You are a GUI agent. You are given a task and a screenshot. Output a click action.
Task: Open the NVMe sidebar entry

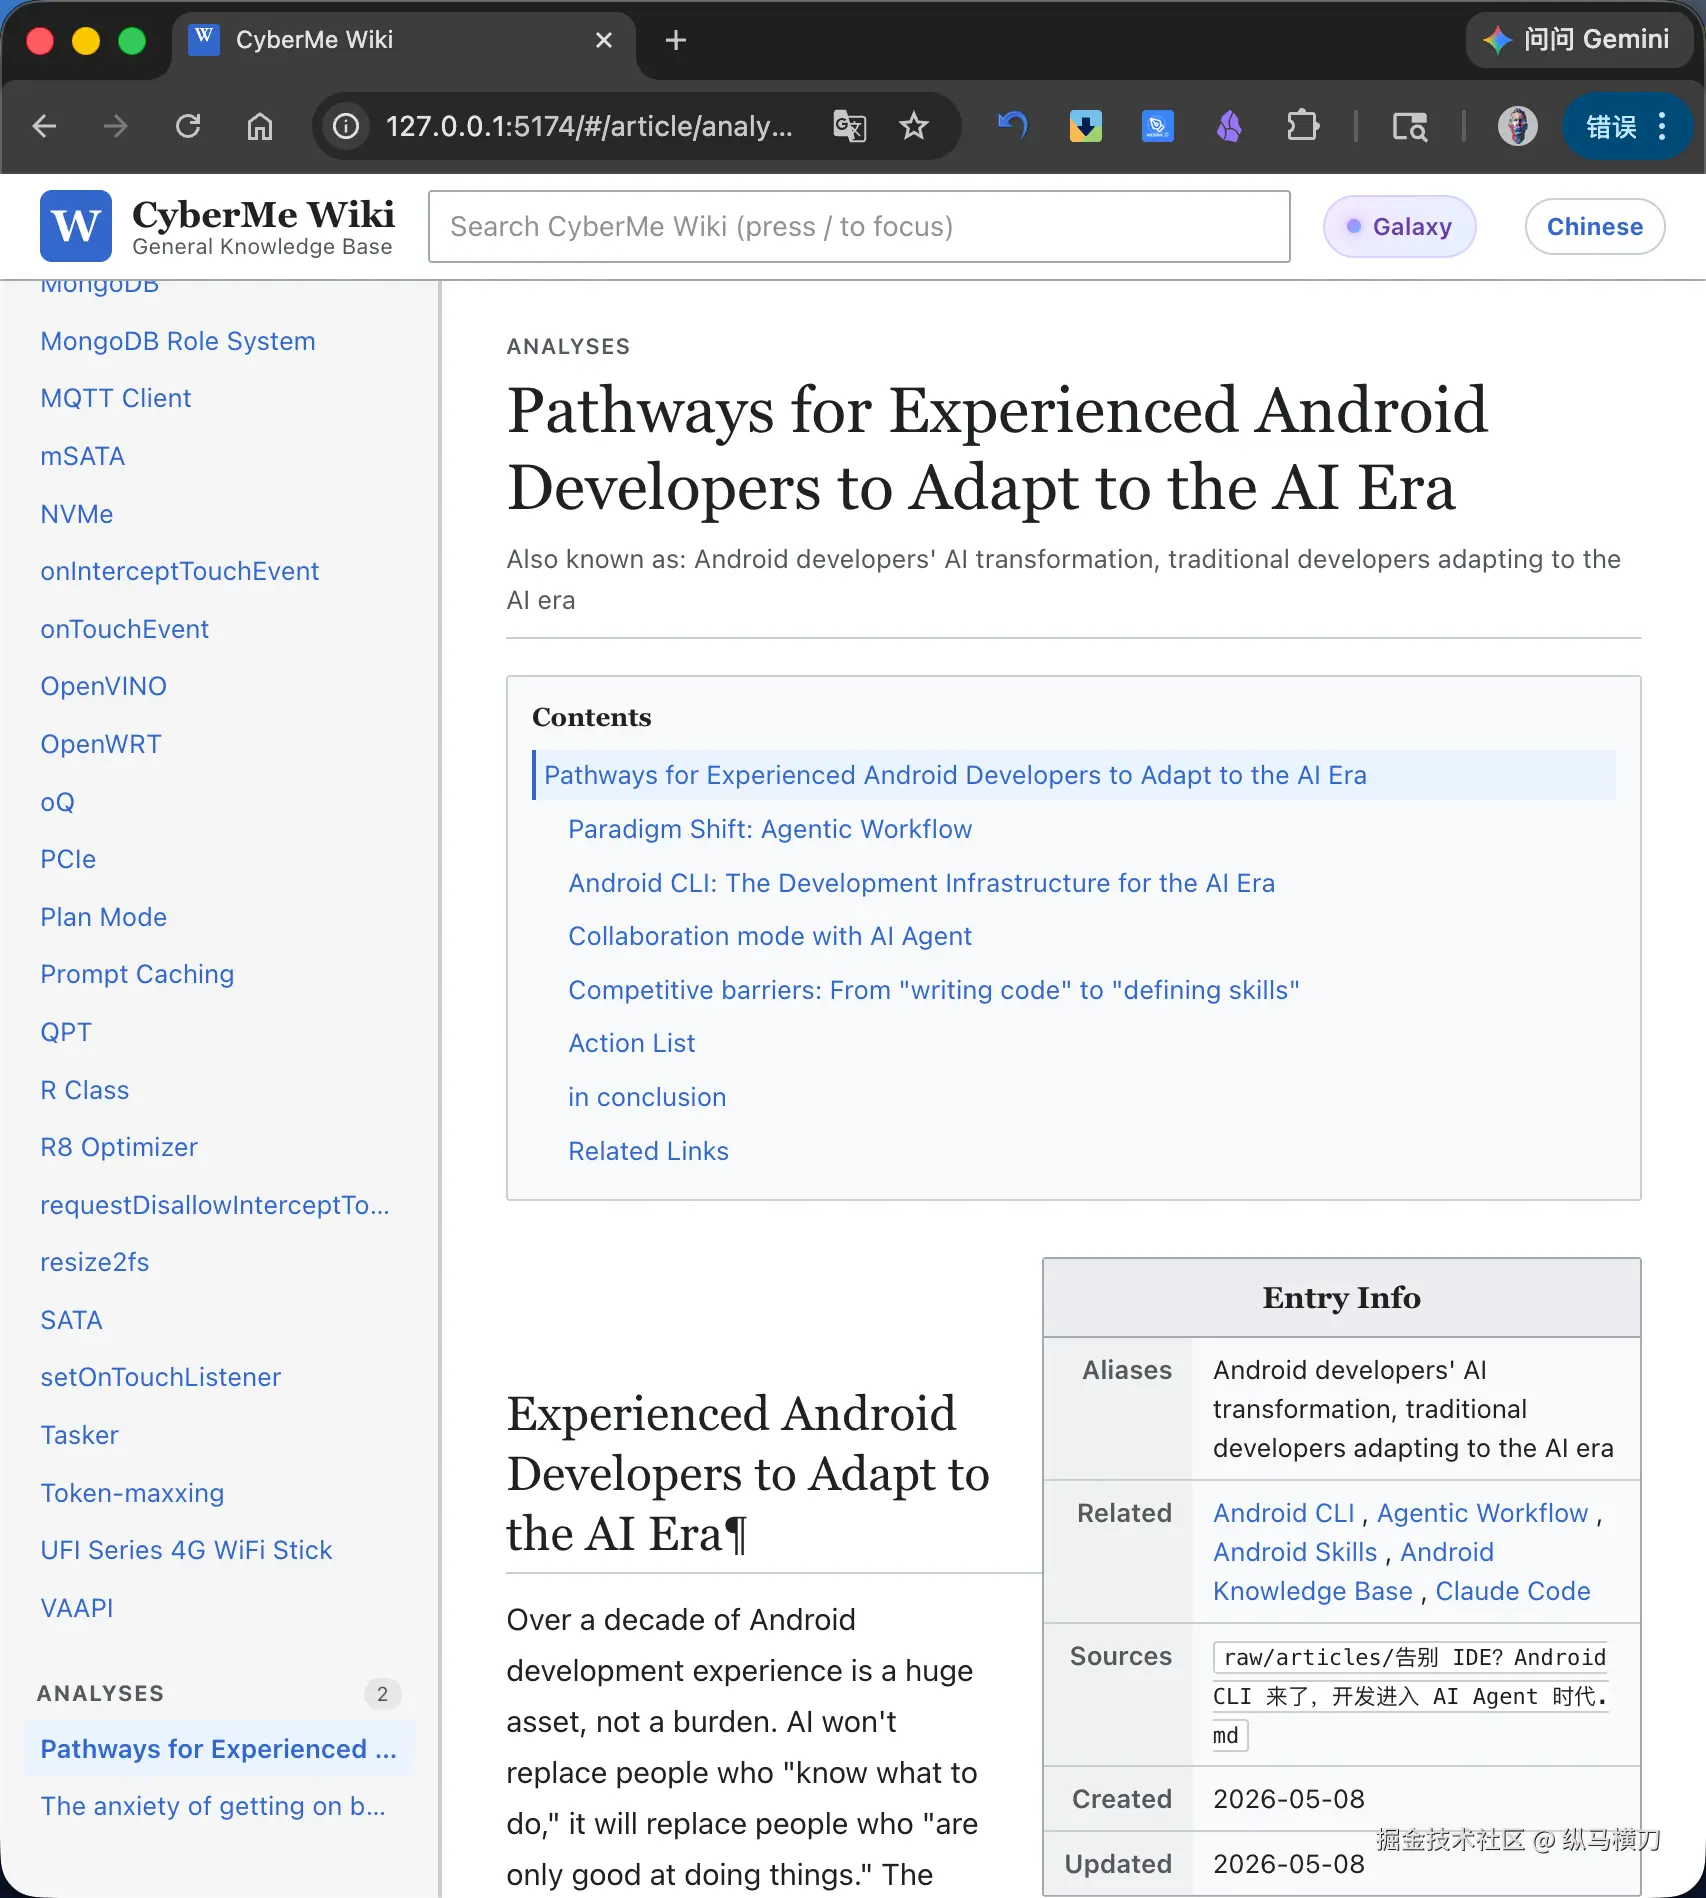coord(77,514)
